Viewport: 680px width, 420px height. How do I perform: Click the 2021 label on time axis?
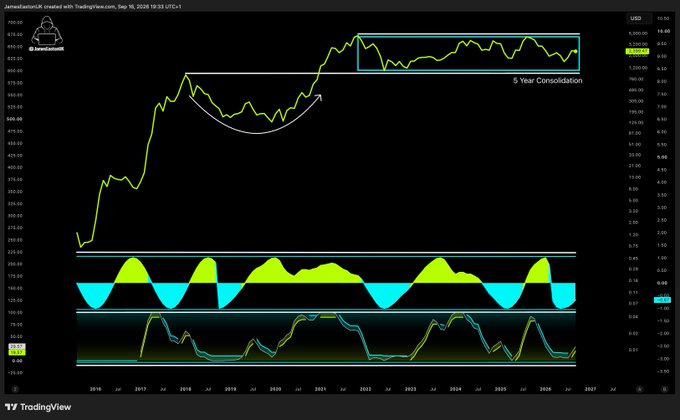click(320, 389)
